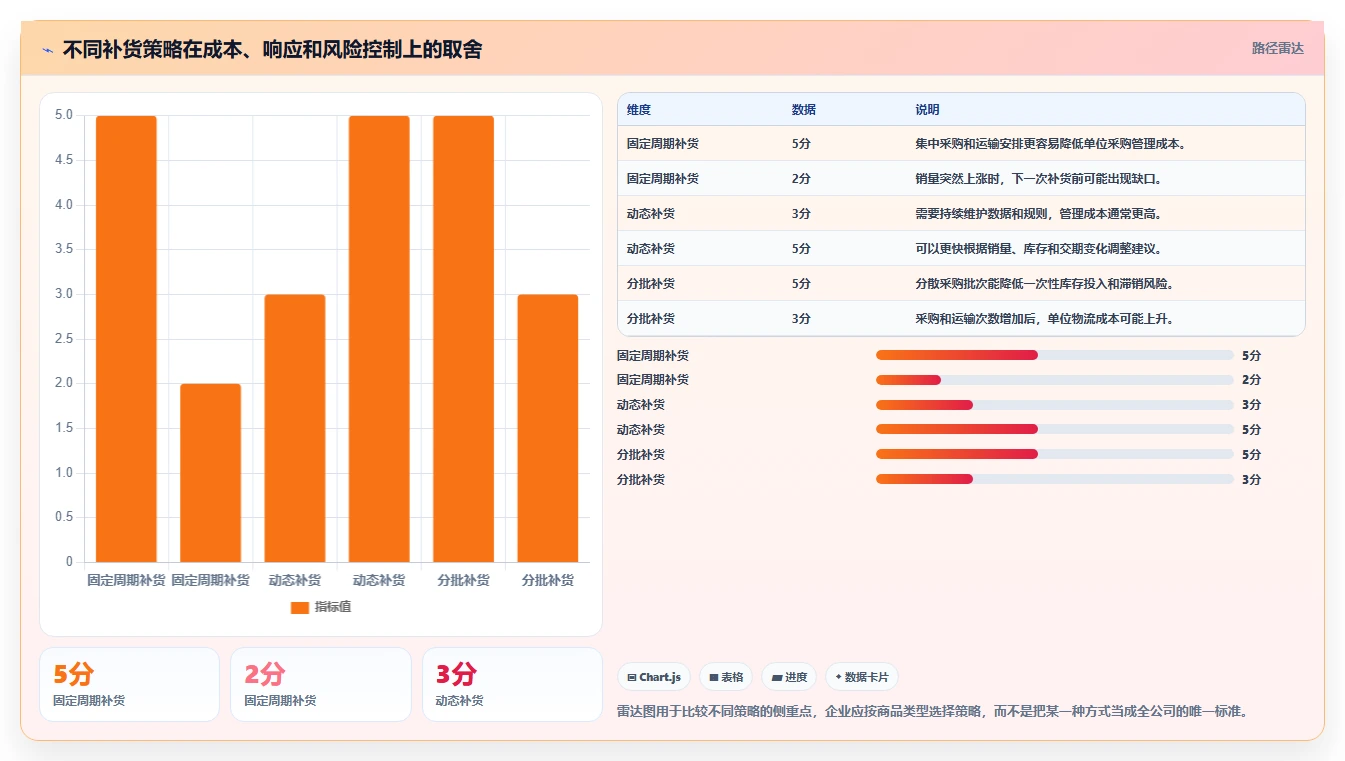Click the 动态补货 progress bar showing 3分
The height and width of the screenshot is (761, 1345).
pyautogui.click(x=1055, y=405)
